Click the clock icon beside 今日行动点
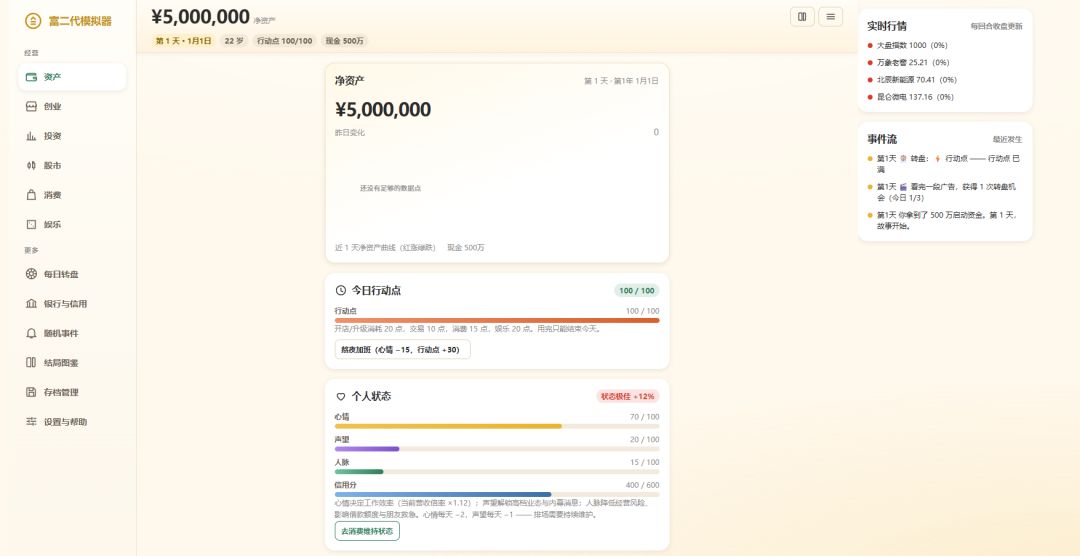The width and height of the screenshot is (1080, 556). tap(340, 291)
